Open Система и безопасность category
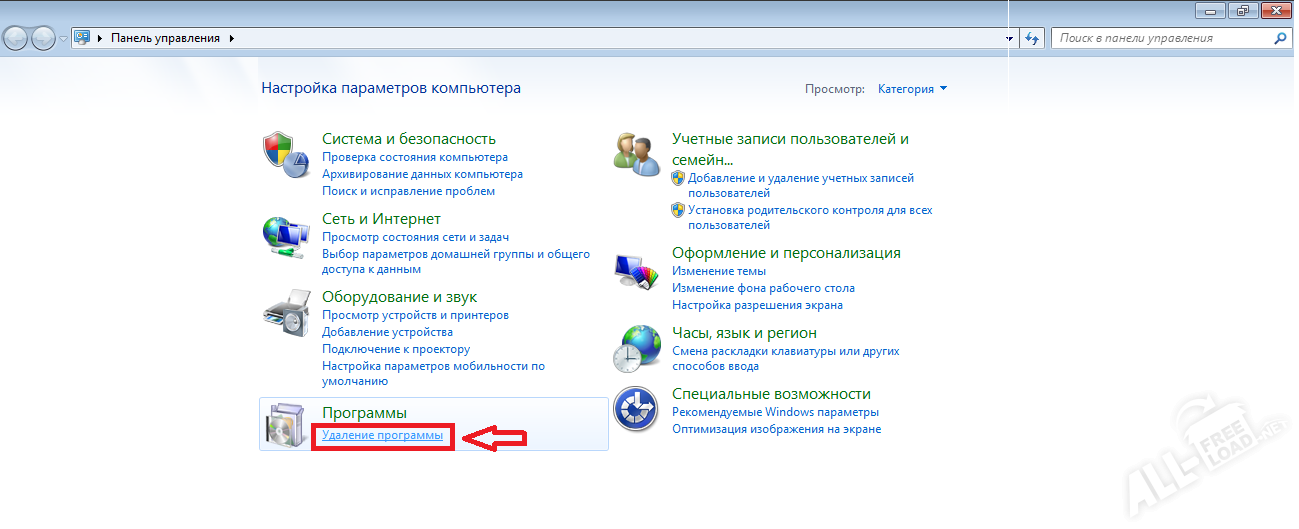 (x=409, y=139)
